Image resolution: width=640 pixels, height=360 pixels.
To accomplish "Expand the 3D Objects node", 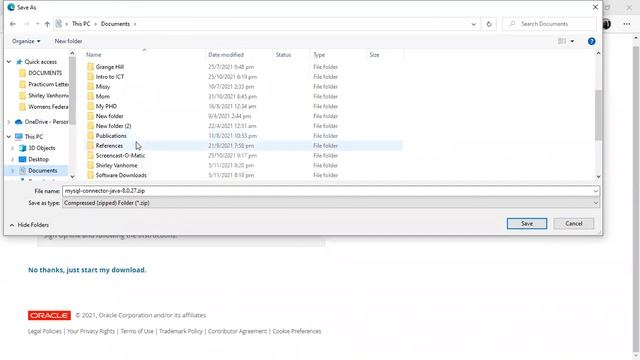I will coord(12,148).
